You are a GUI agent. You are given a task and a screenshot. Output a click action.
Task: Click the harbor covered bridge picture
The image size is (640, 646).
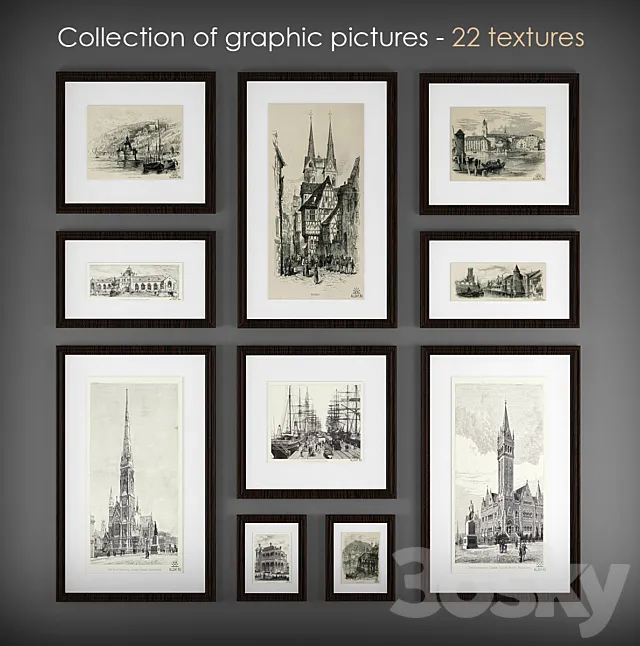499,279
